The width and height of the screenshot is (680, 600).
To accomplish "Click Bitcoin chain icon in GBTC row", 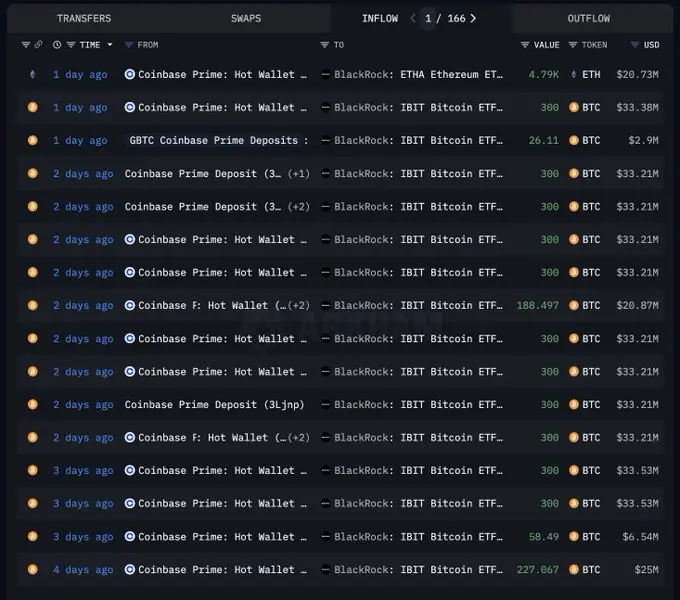I will click(33, 140).
